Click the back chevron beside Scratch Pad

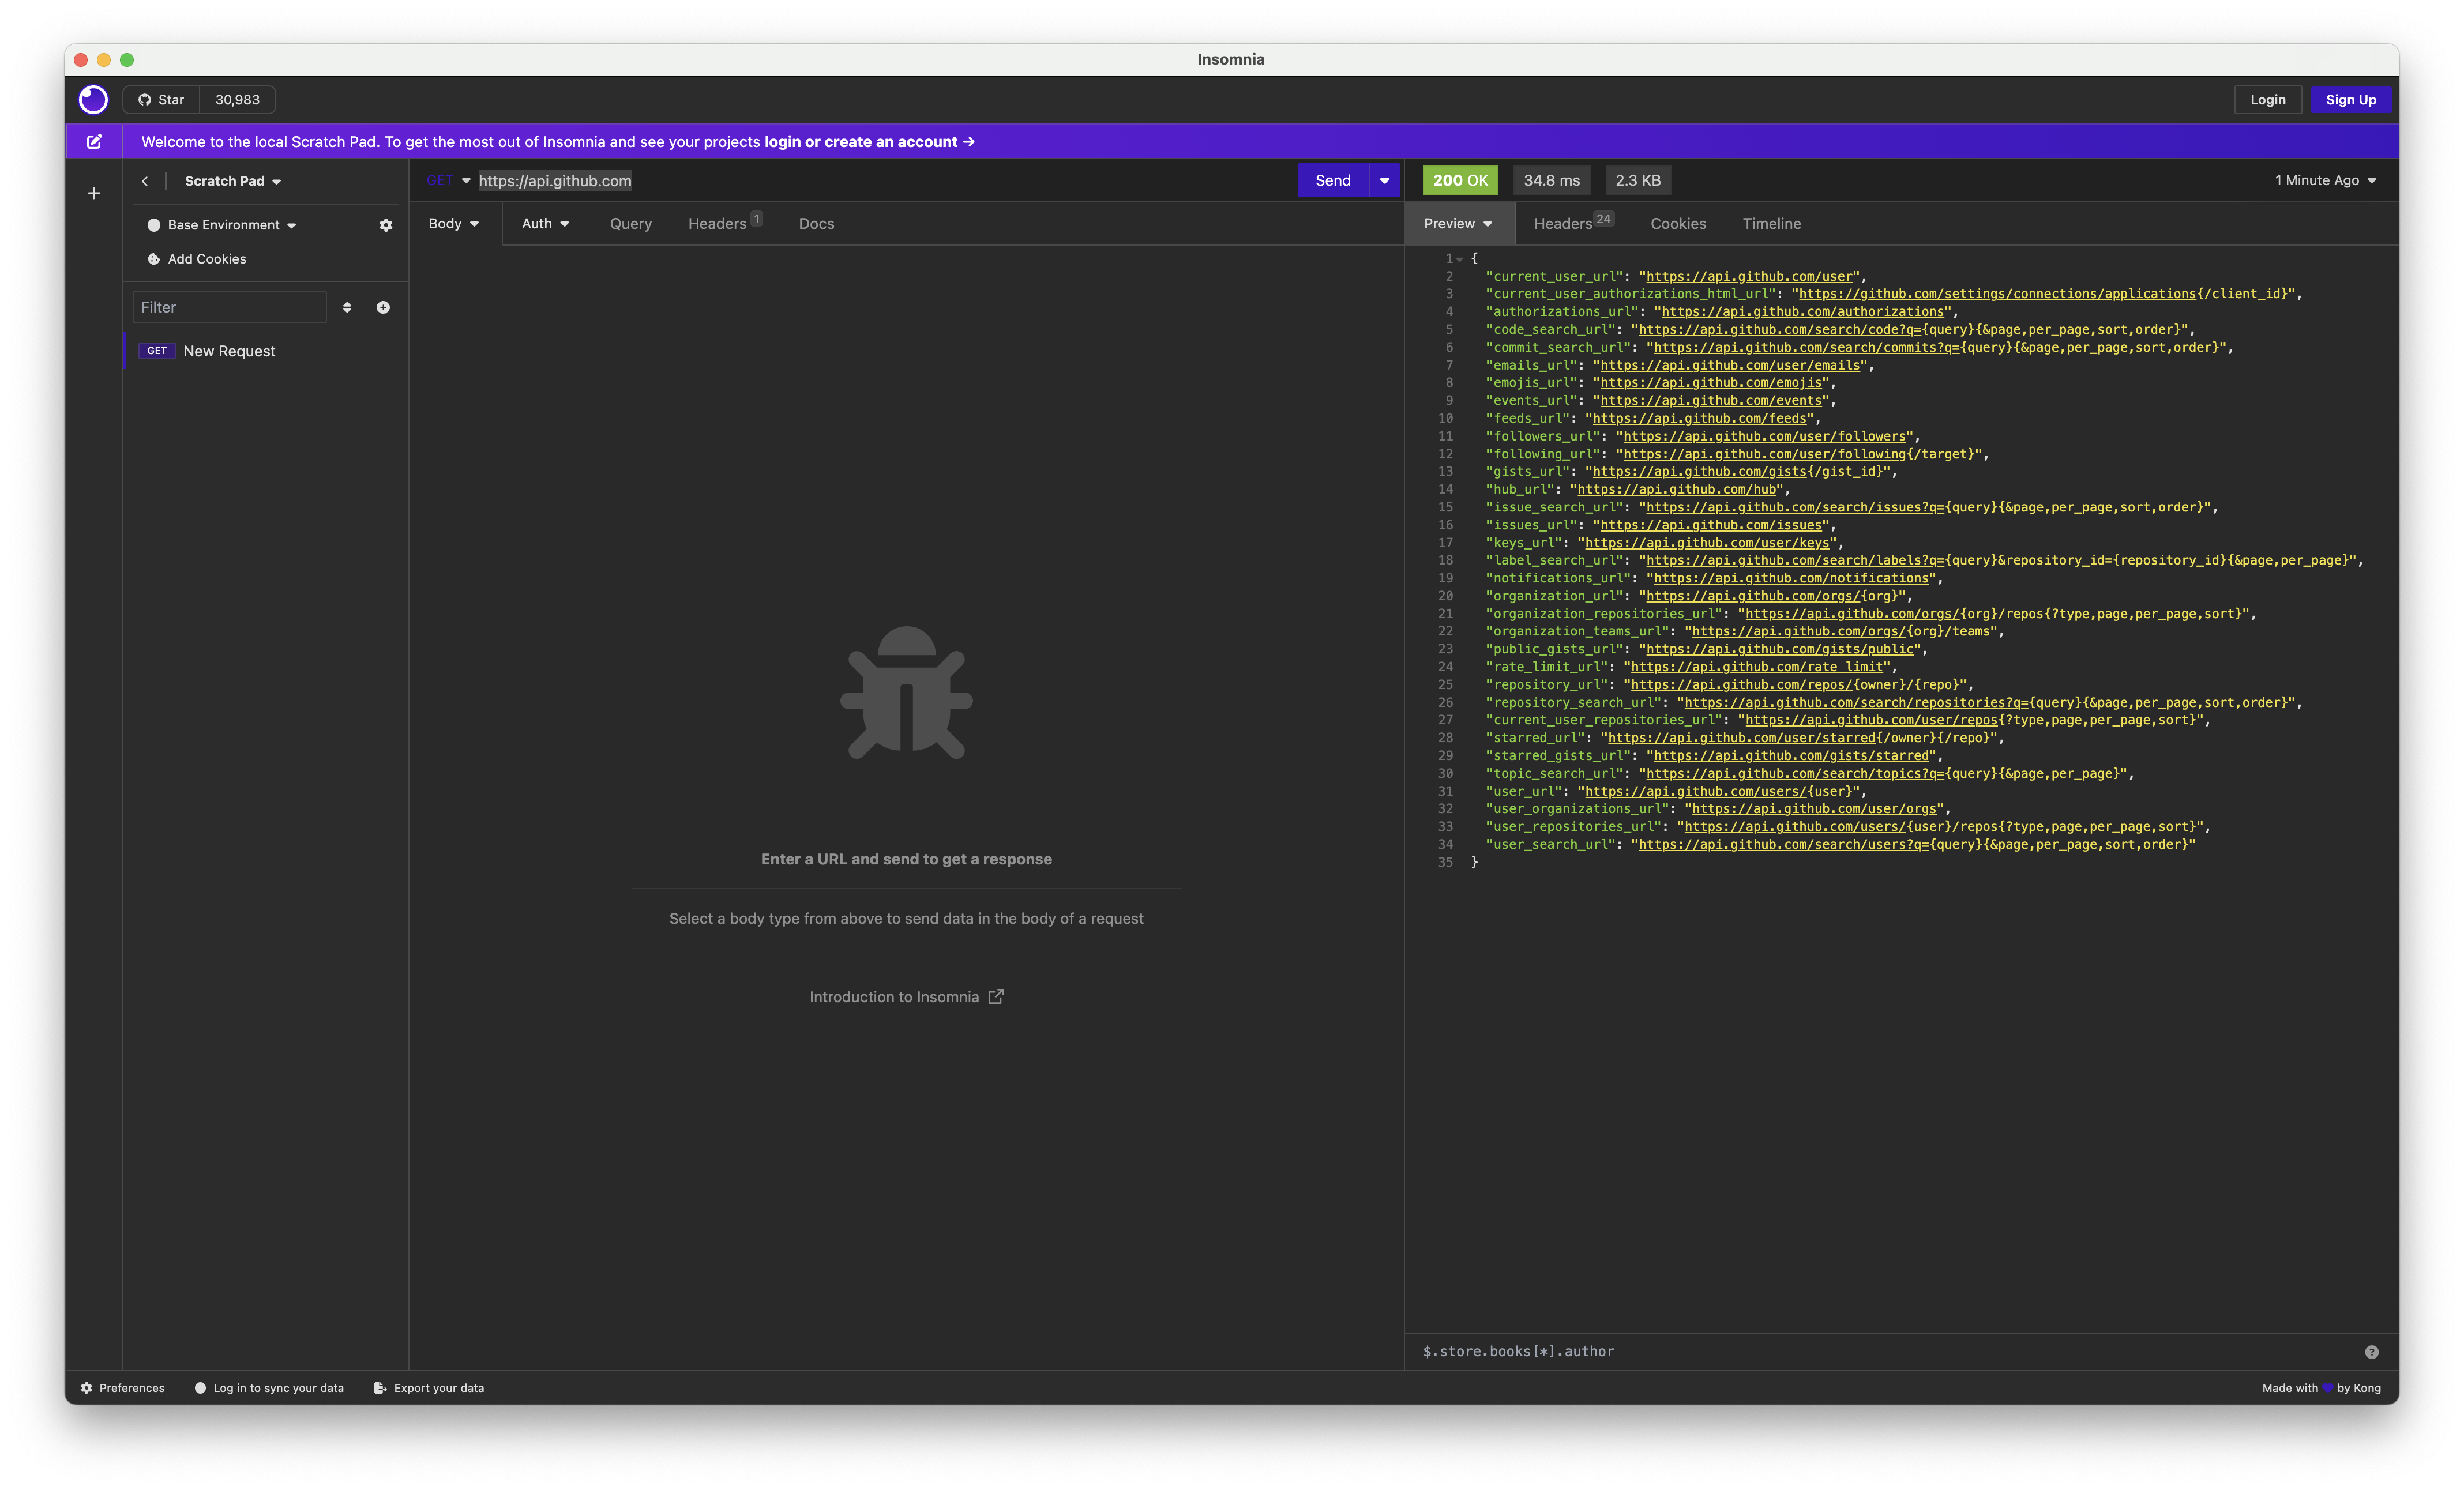145,181
